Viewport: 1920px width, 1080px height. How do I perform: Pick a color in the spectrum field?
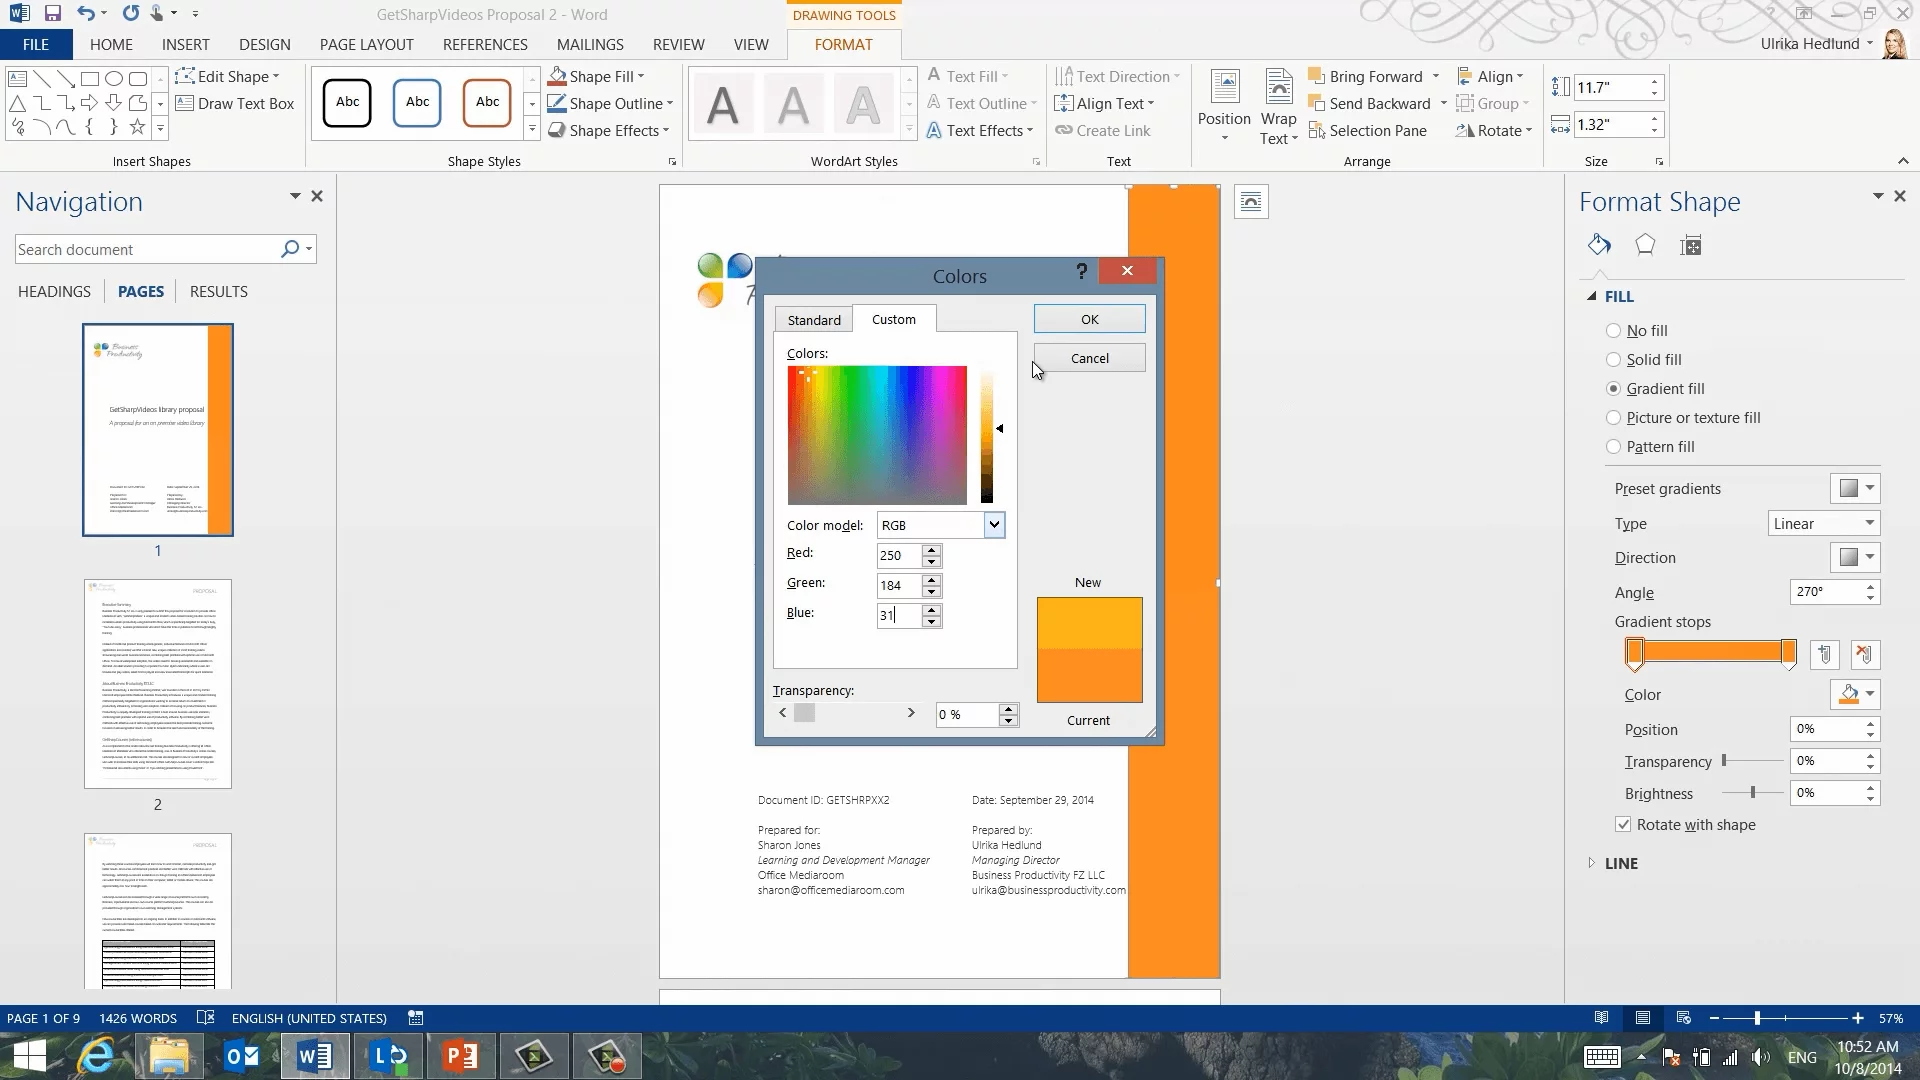pyautogui.click(x=876, y=435)
